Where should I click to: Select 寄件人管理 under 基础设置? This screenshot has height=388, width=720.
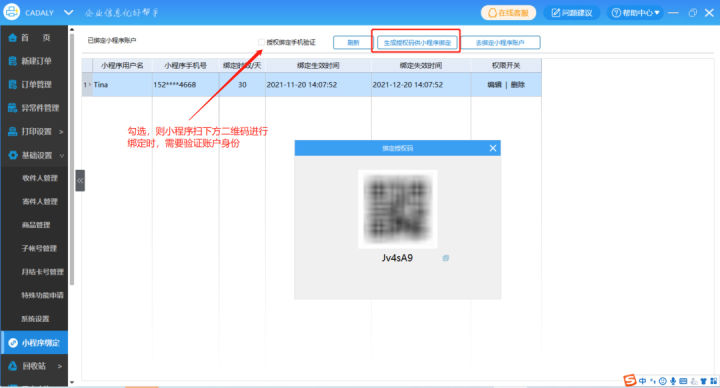40,202
